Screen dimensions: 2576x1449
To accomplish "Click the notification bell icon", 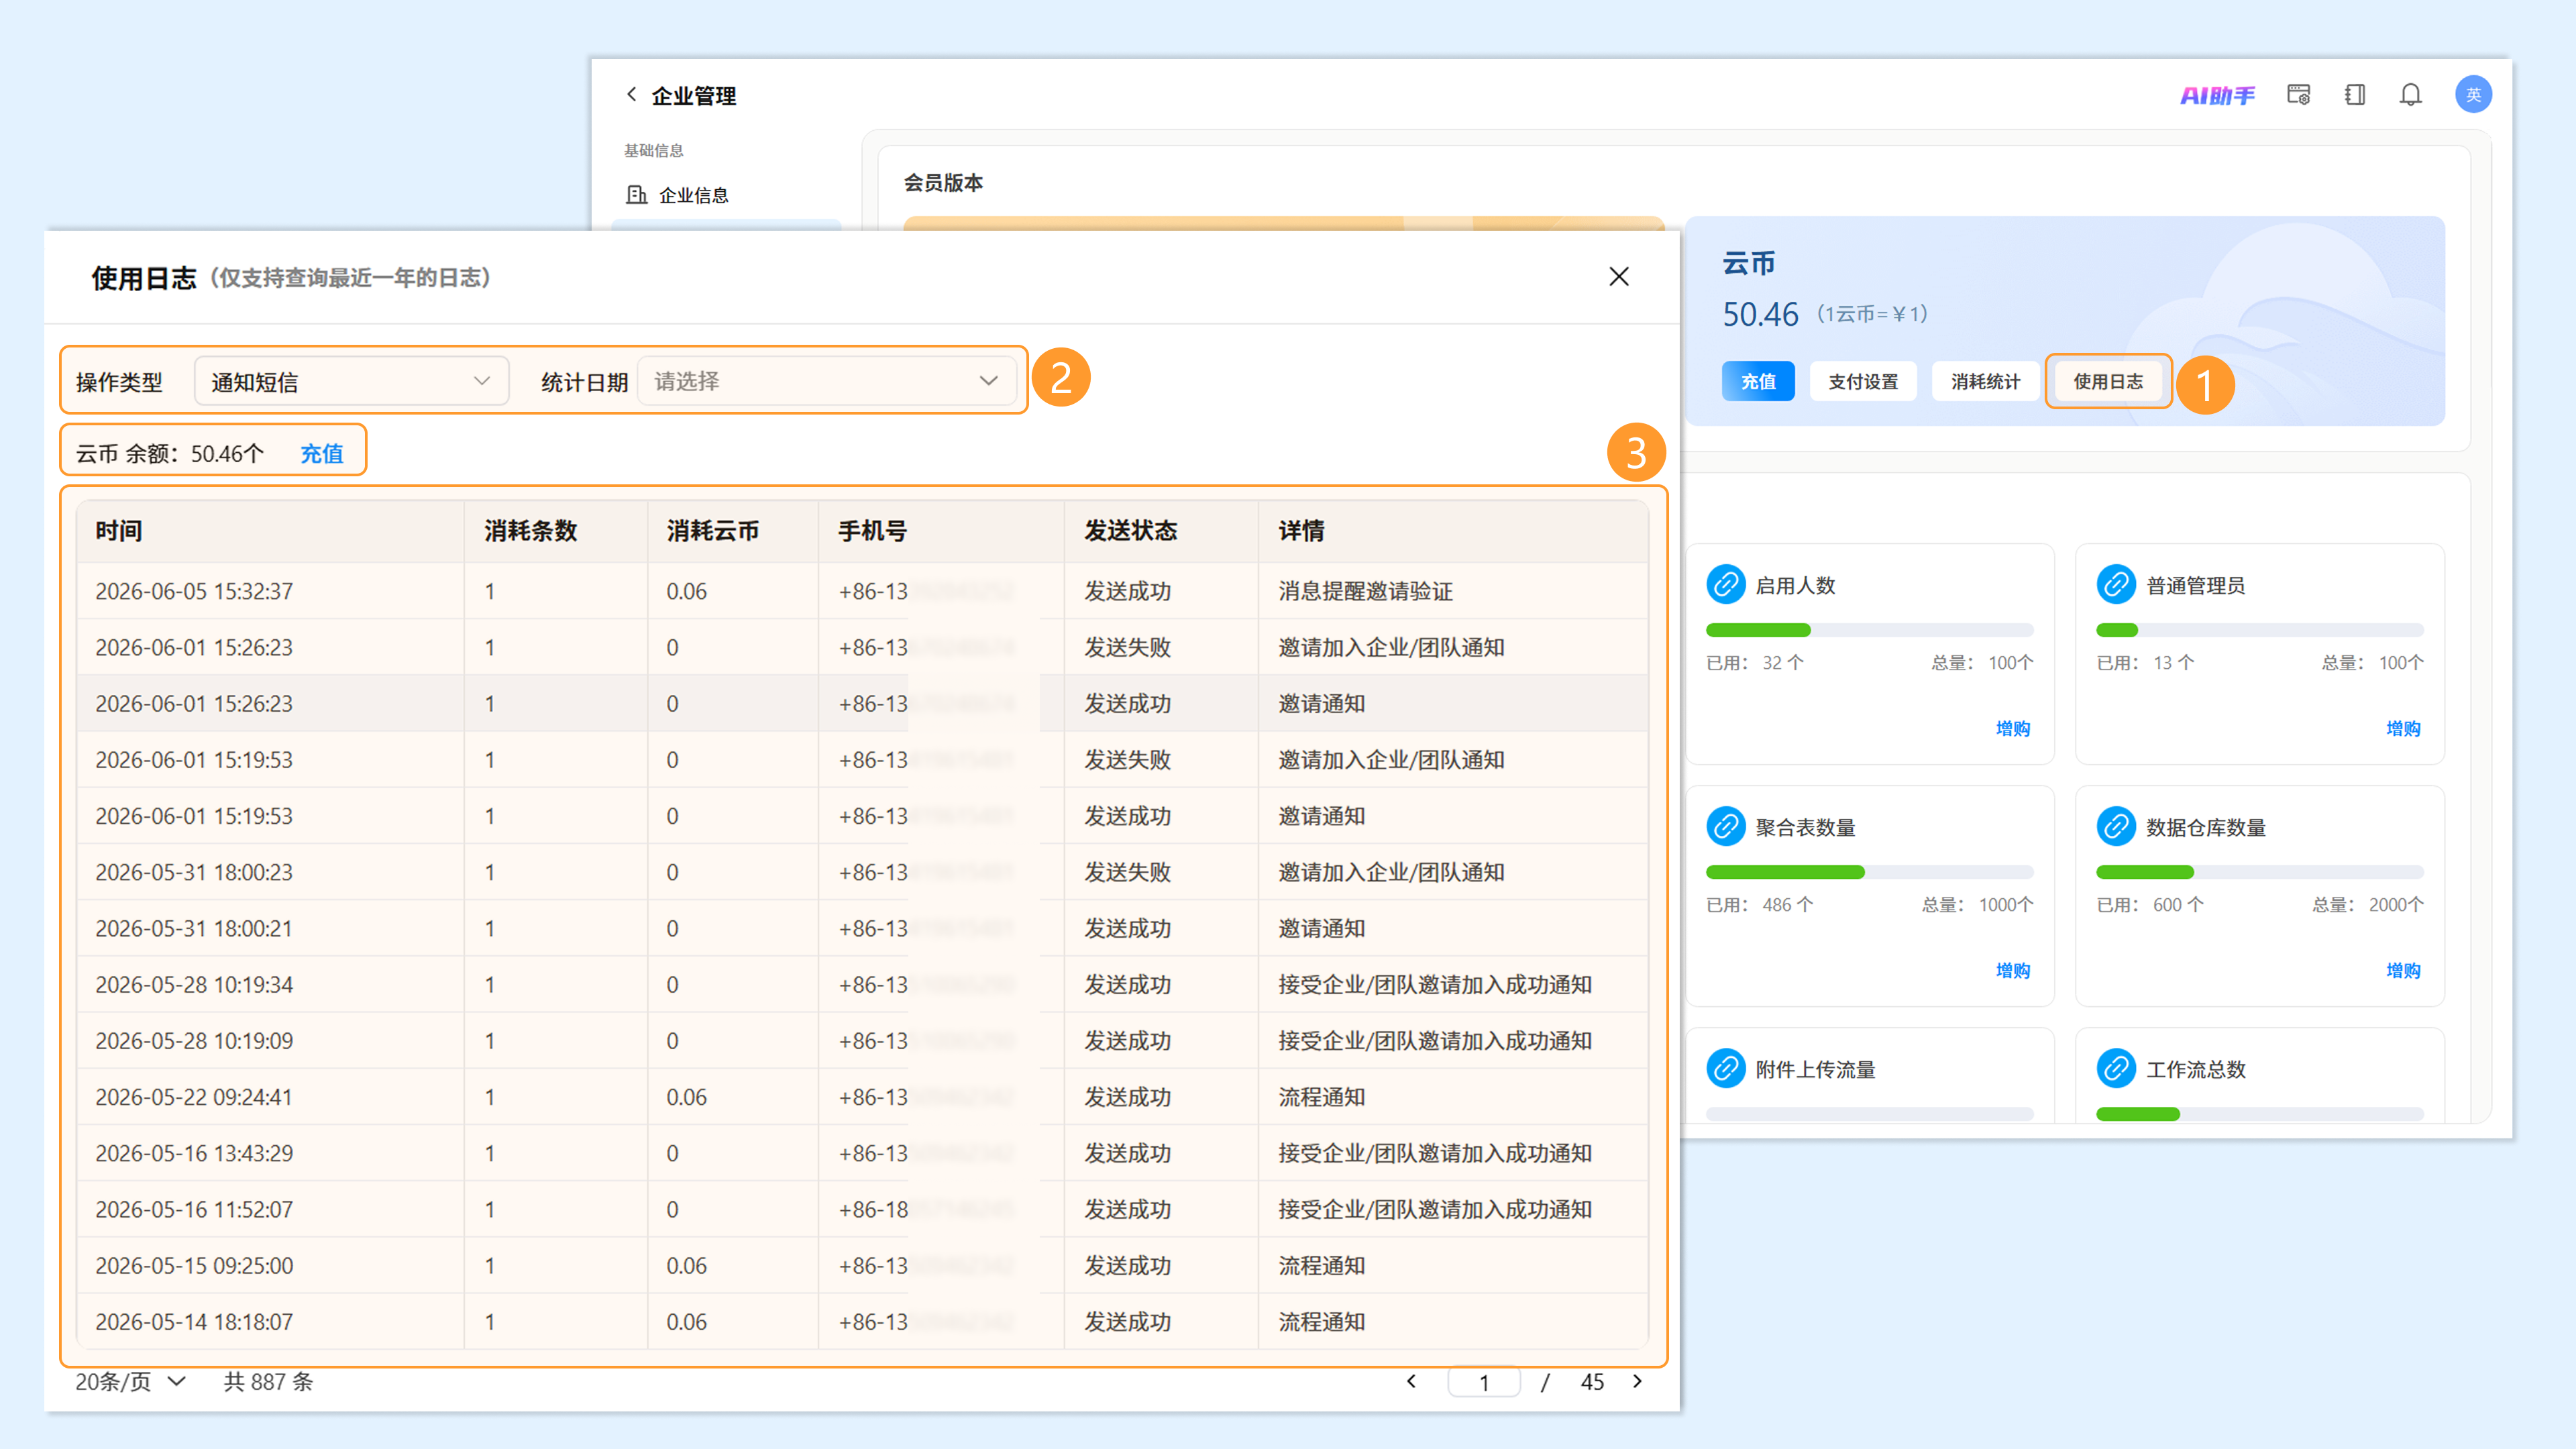I will coord(2411,95).
